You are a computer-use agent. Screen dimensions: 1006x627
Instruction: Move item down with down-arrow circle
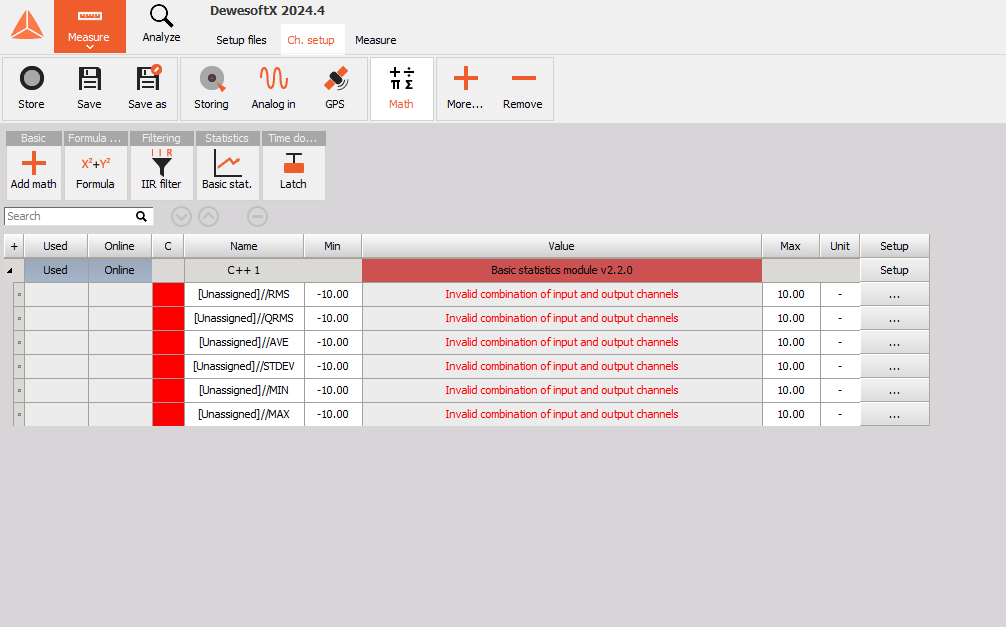click(x=182, y=217)
